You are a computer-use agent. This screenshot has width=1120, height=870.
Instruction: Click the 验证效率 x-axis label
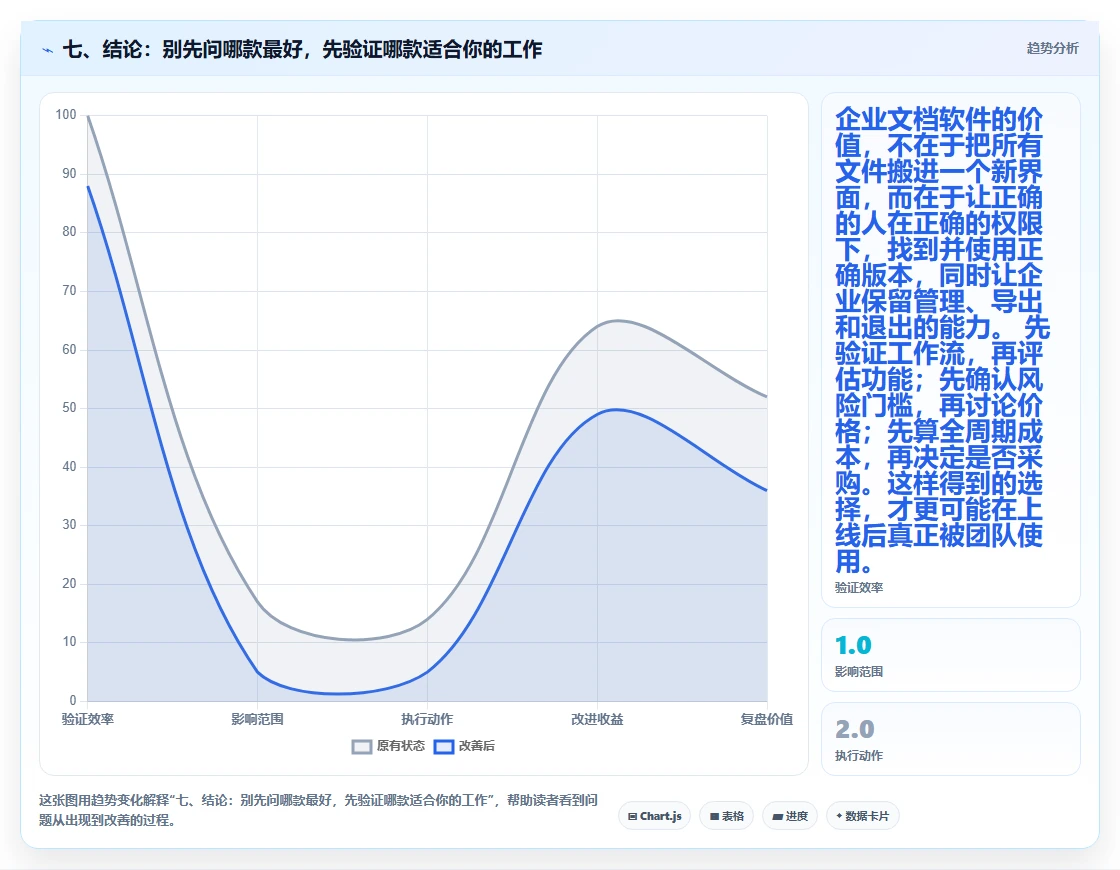tap(88, 719)
